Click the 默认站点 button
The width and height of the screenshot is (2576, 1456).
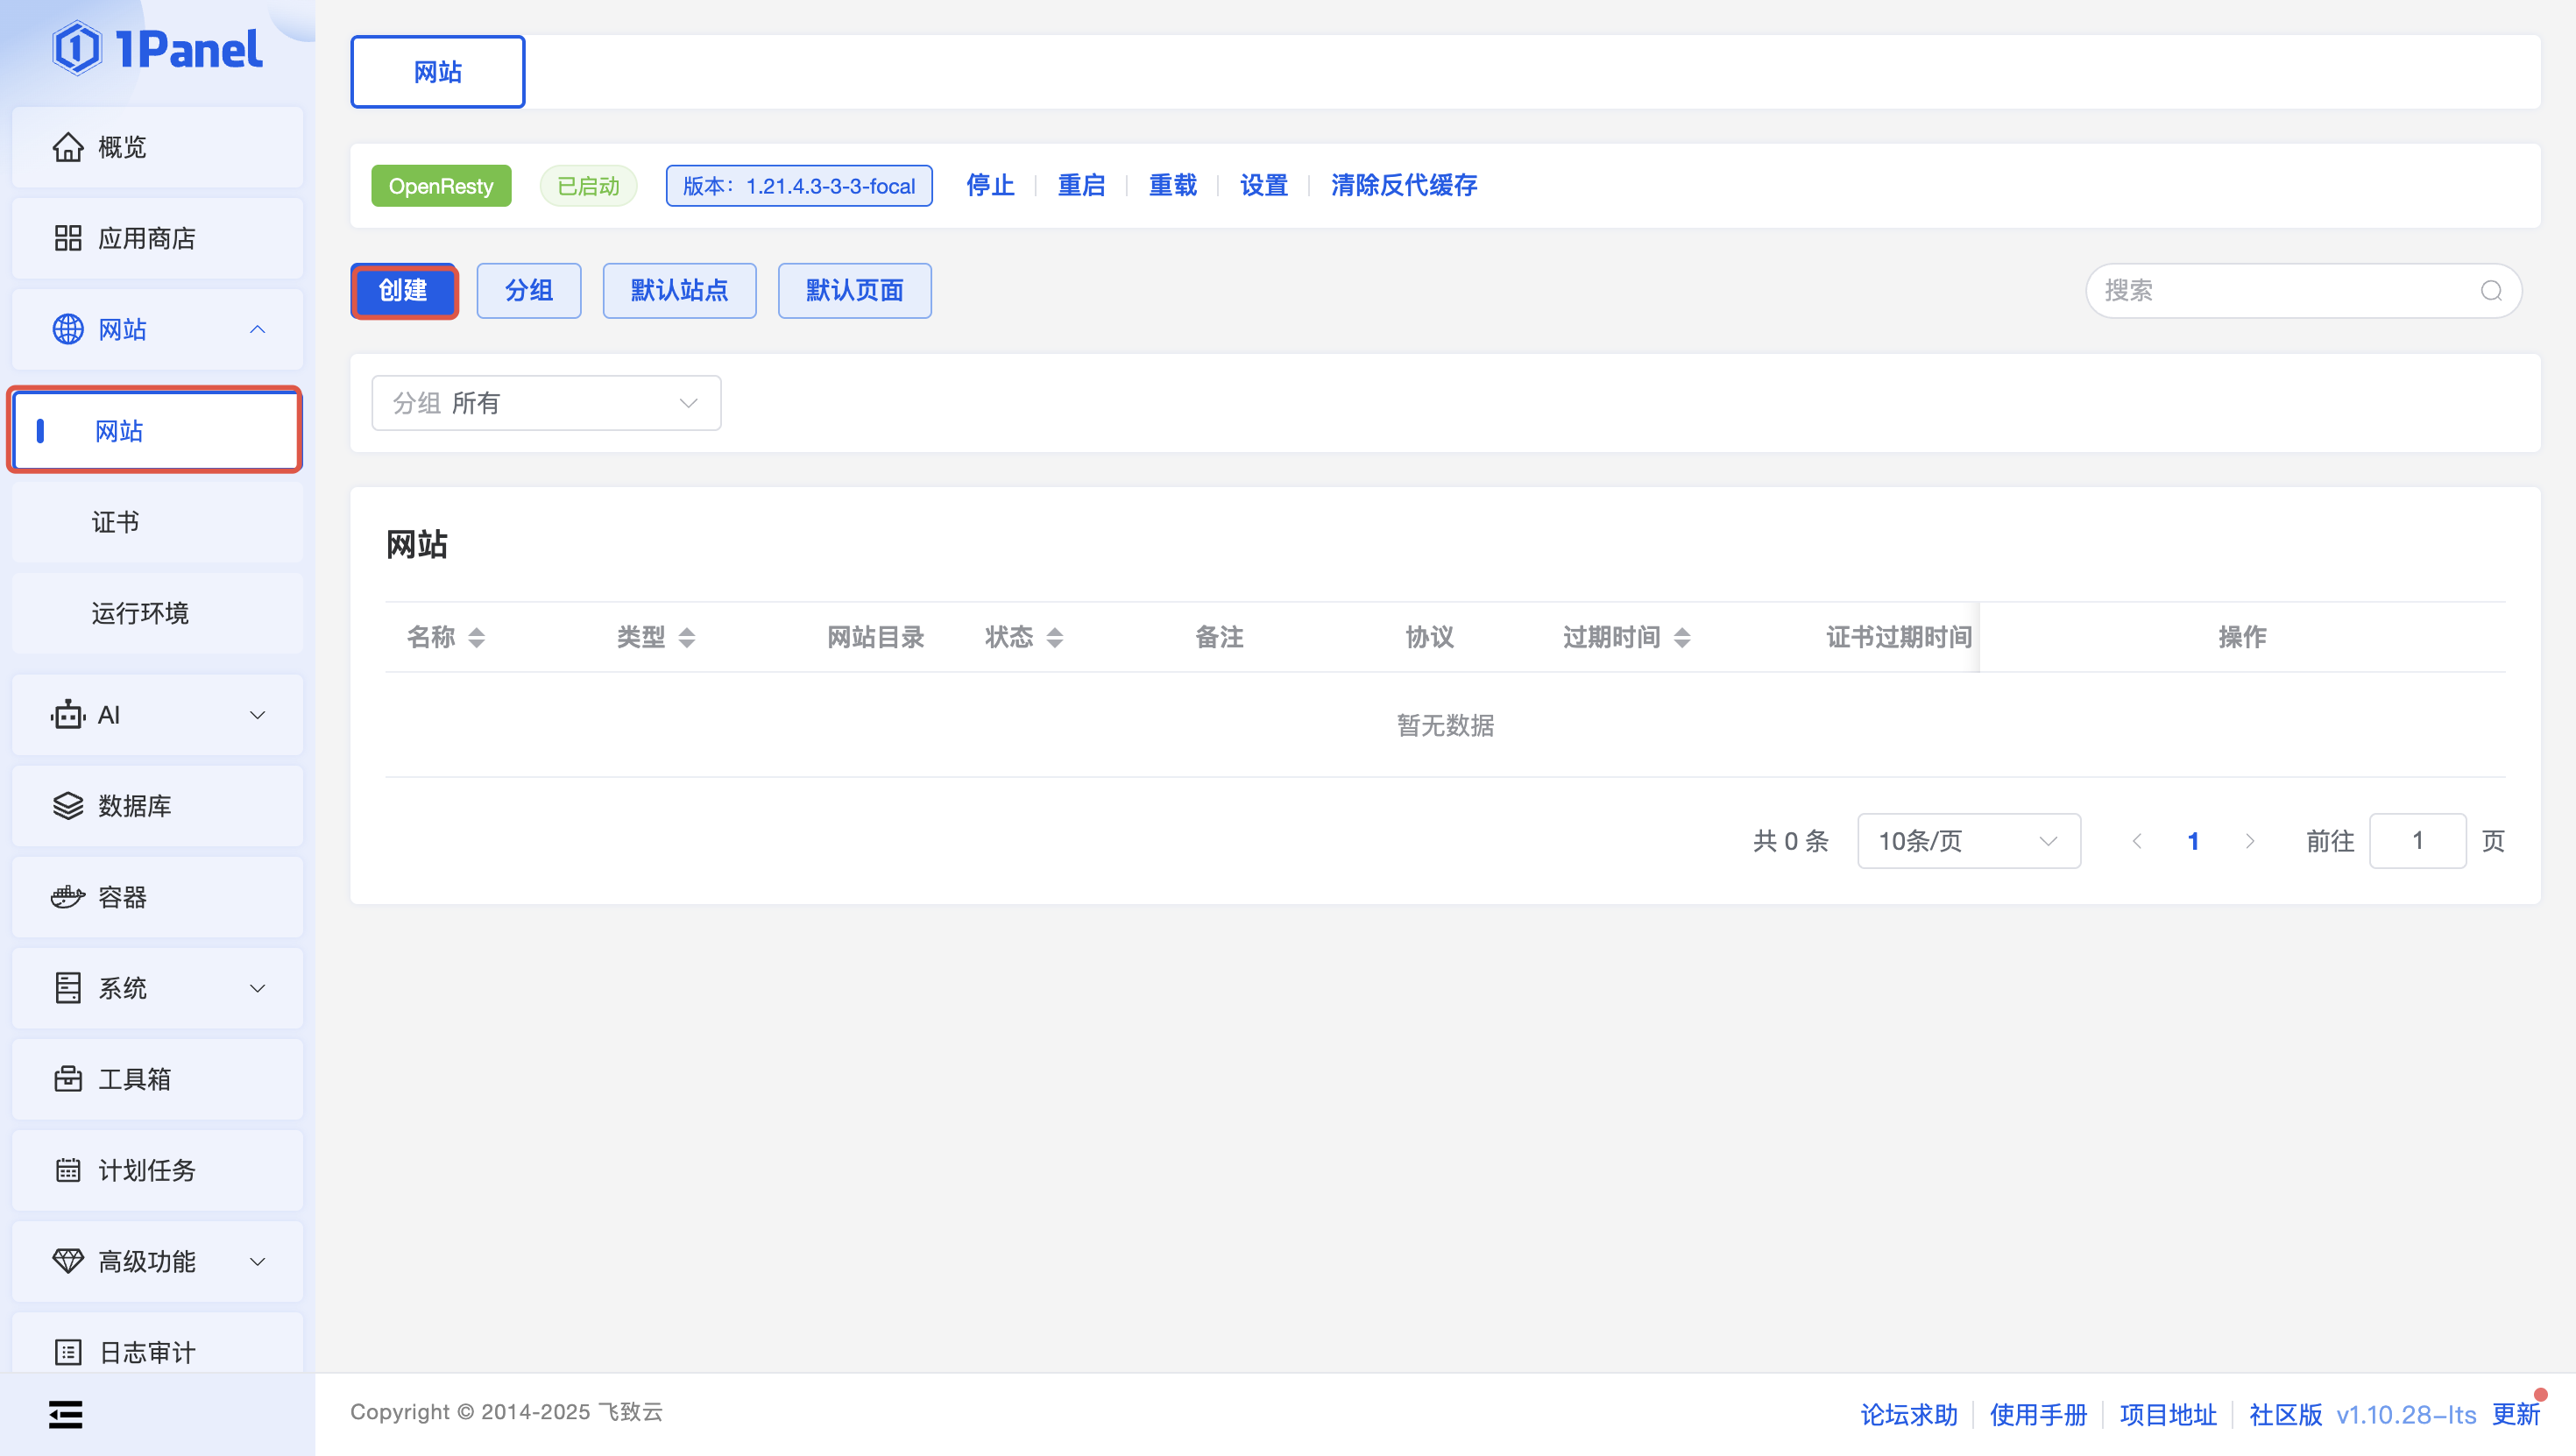pyautogui.click(x=680, y=291)
